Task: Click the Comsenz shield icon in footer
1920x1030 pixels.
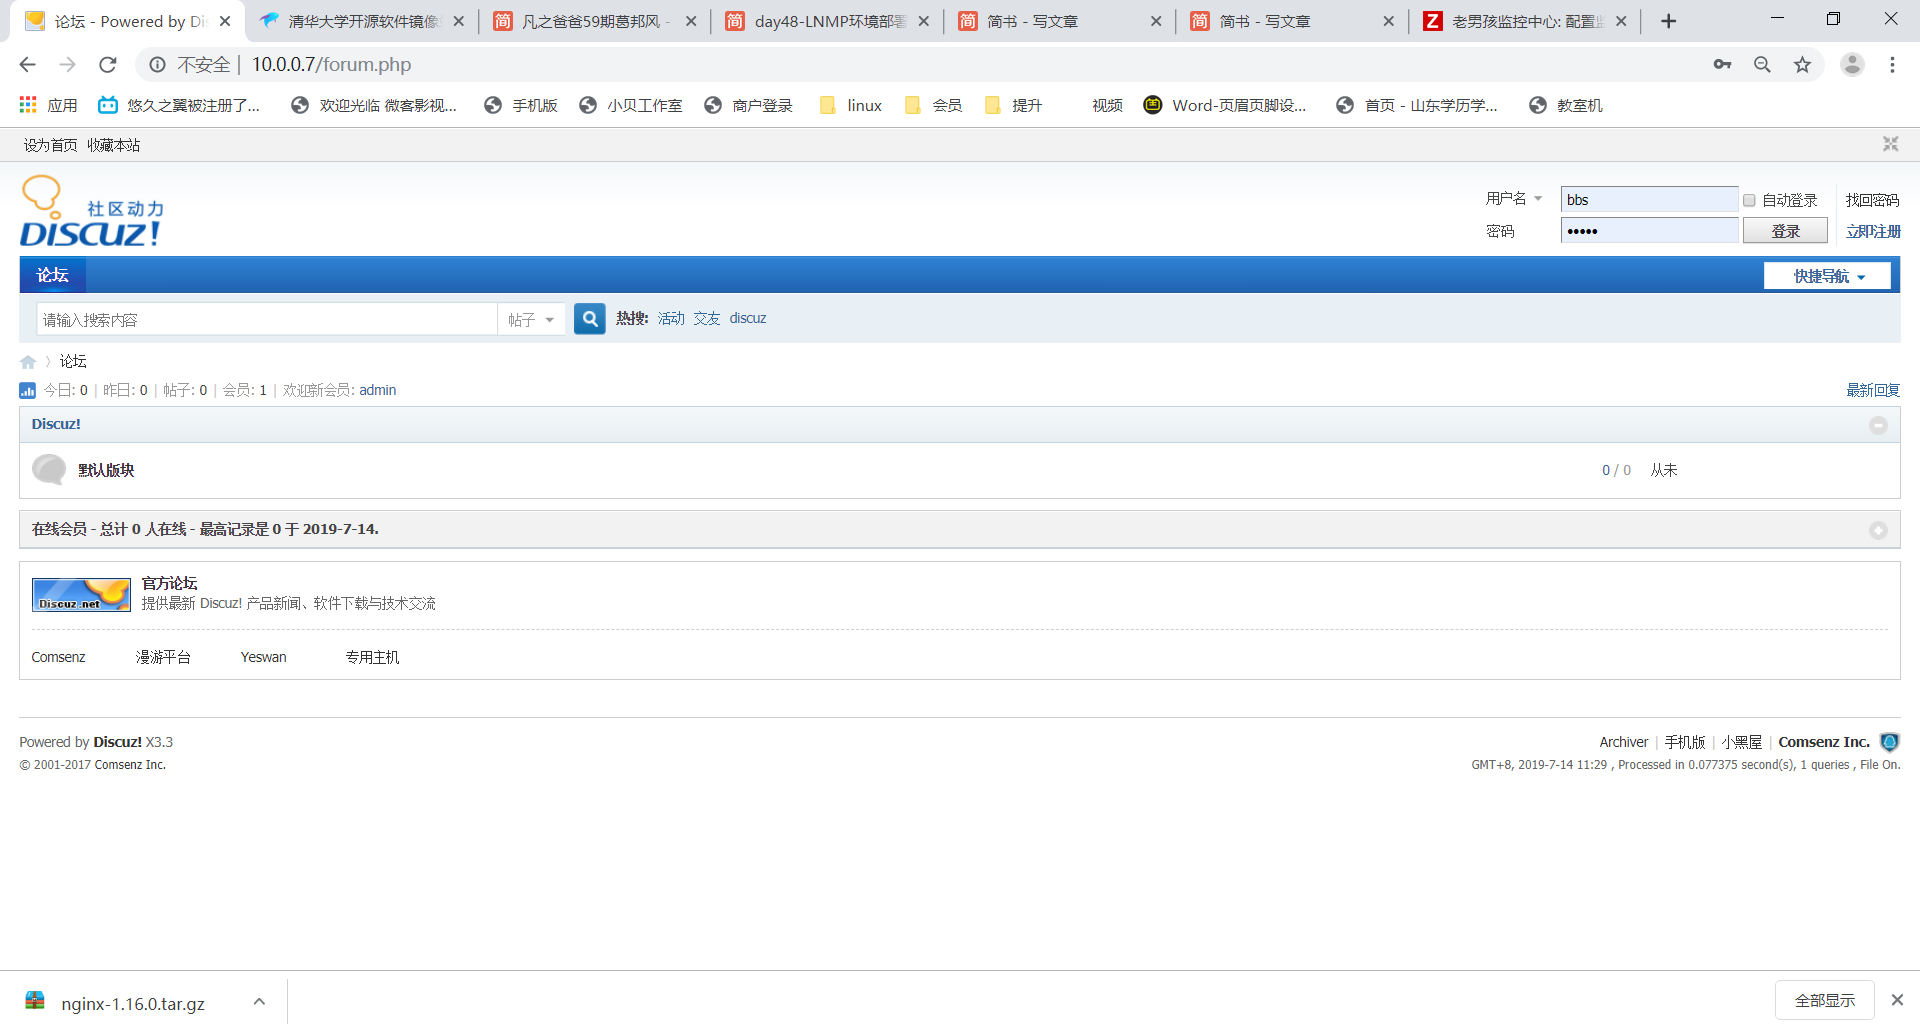Action: point(1889,742)
